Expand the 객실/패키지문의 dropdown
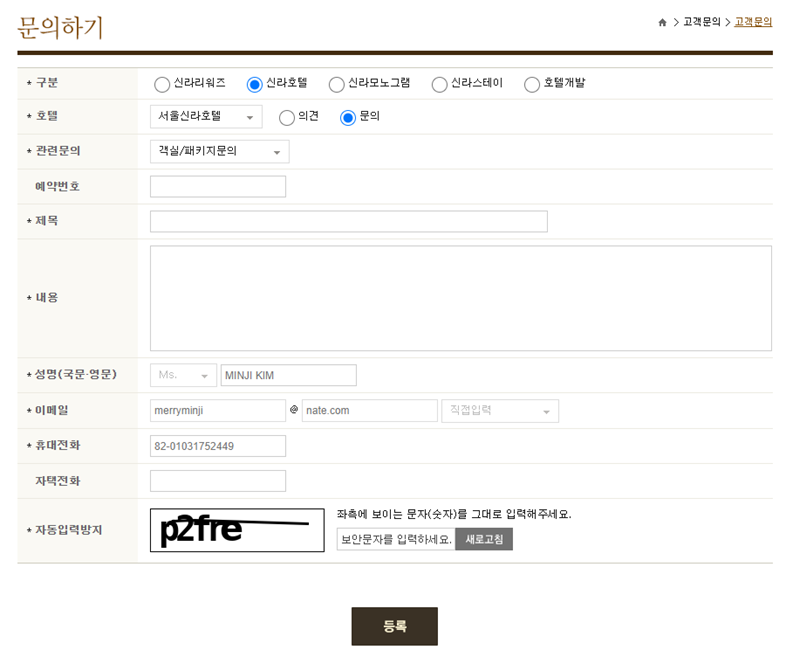The image size is (786, 657). (x=220, y=152)
